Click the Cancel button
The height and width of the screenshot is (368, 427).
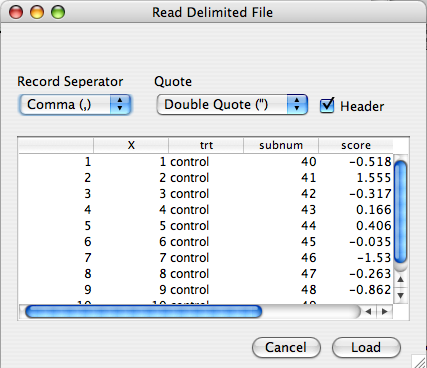tap(286, 348)
